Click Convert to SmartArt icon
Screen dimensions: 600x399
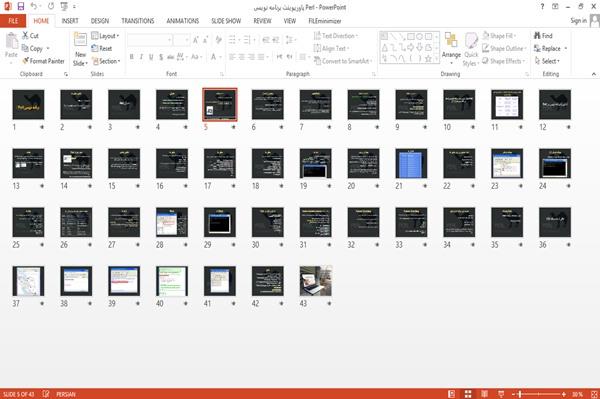(317, 61)
